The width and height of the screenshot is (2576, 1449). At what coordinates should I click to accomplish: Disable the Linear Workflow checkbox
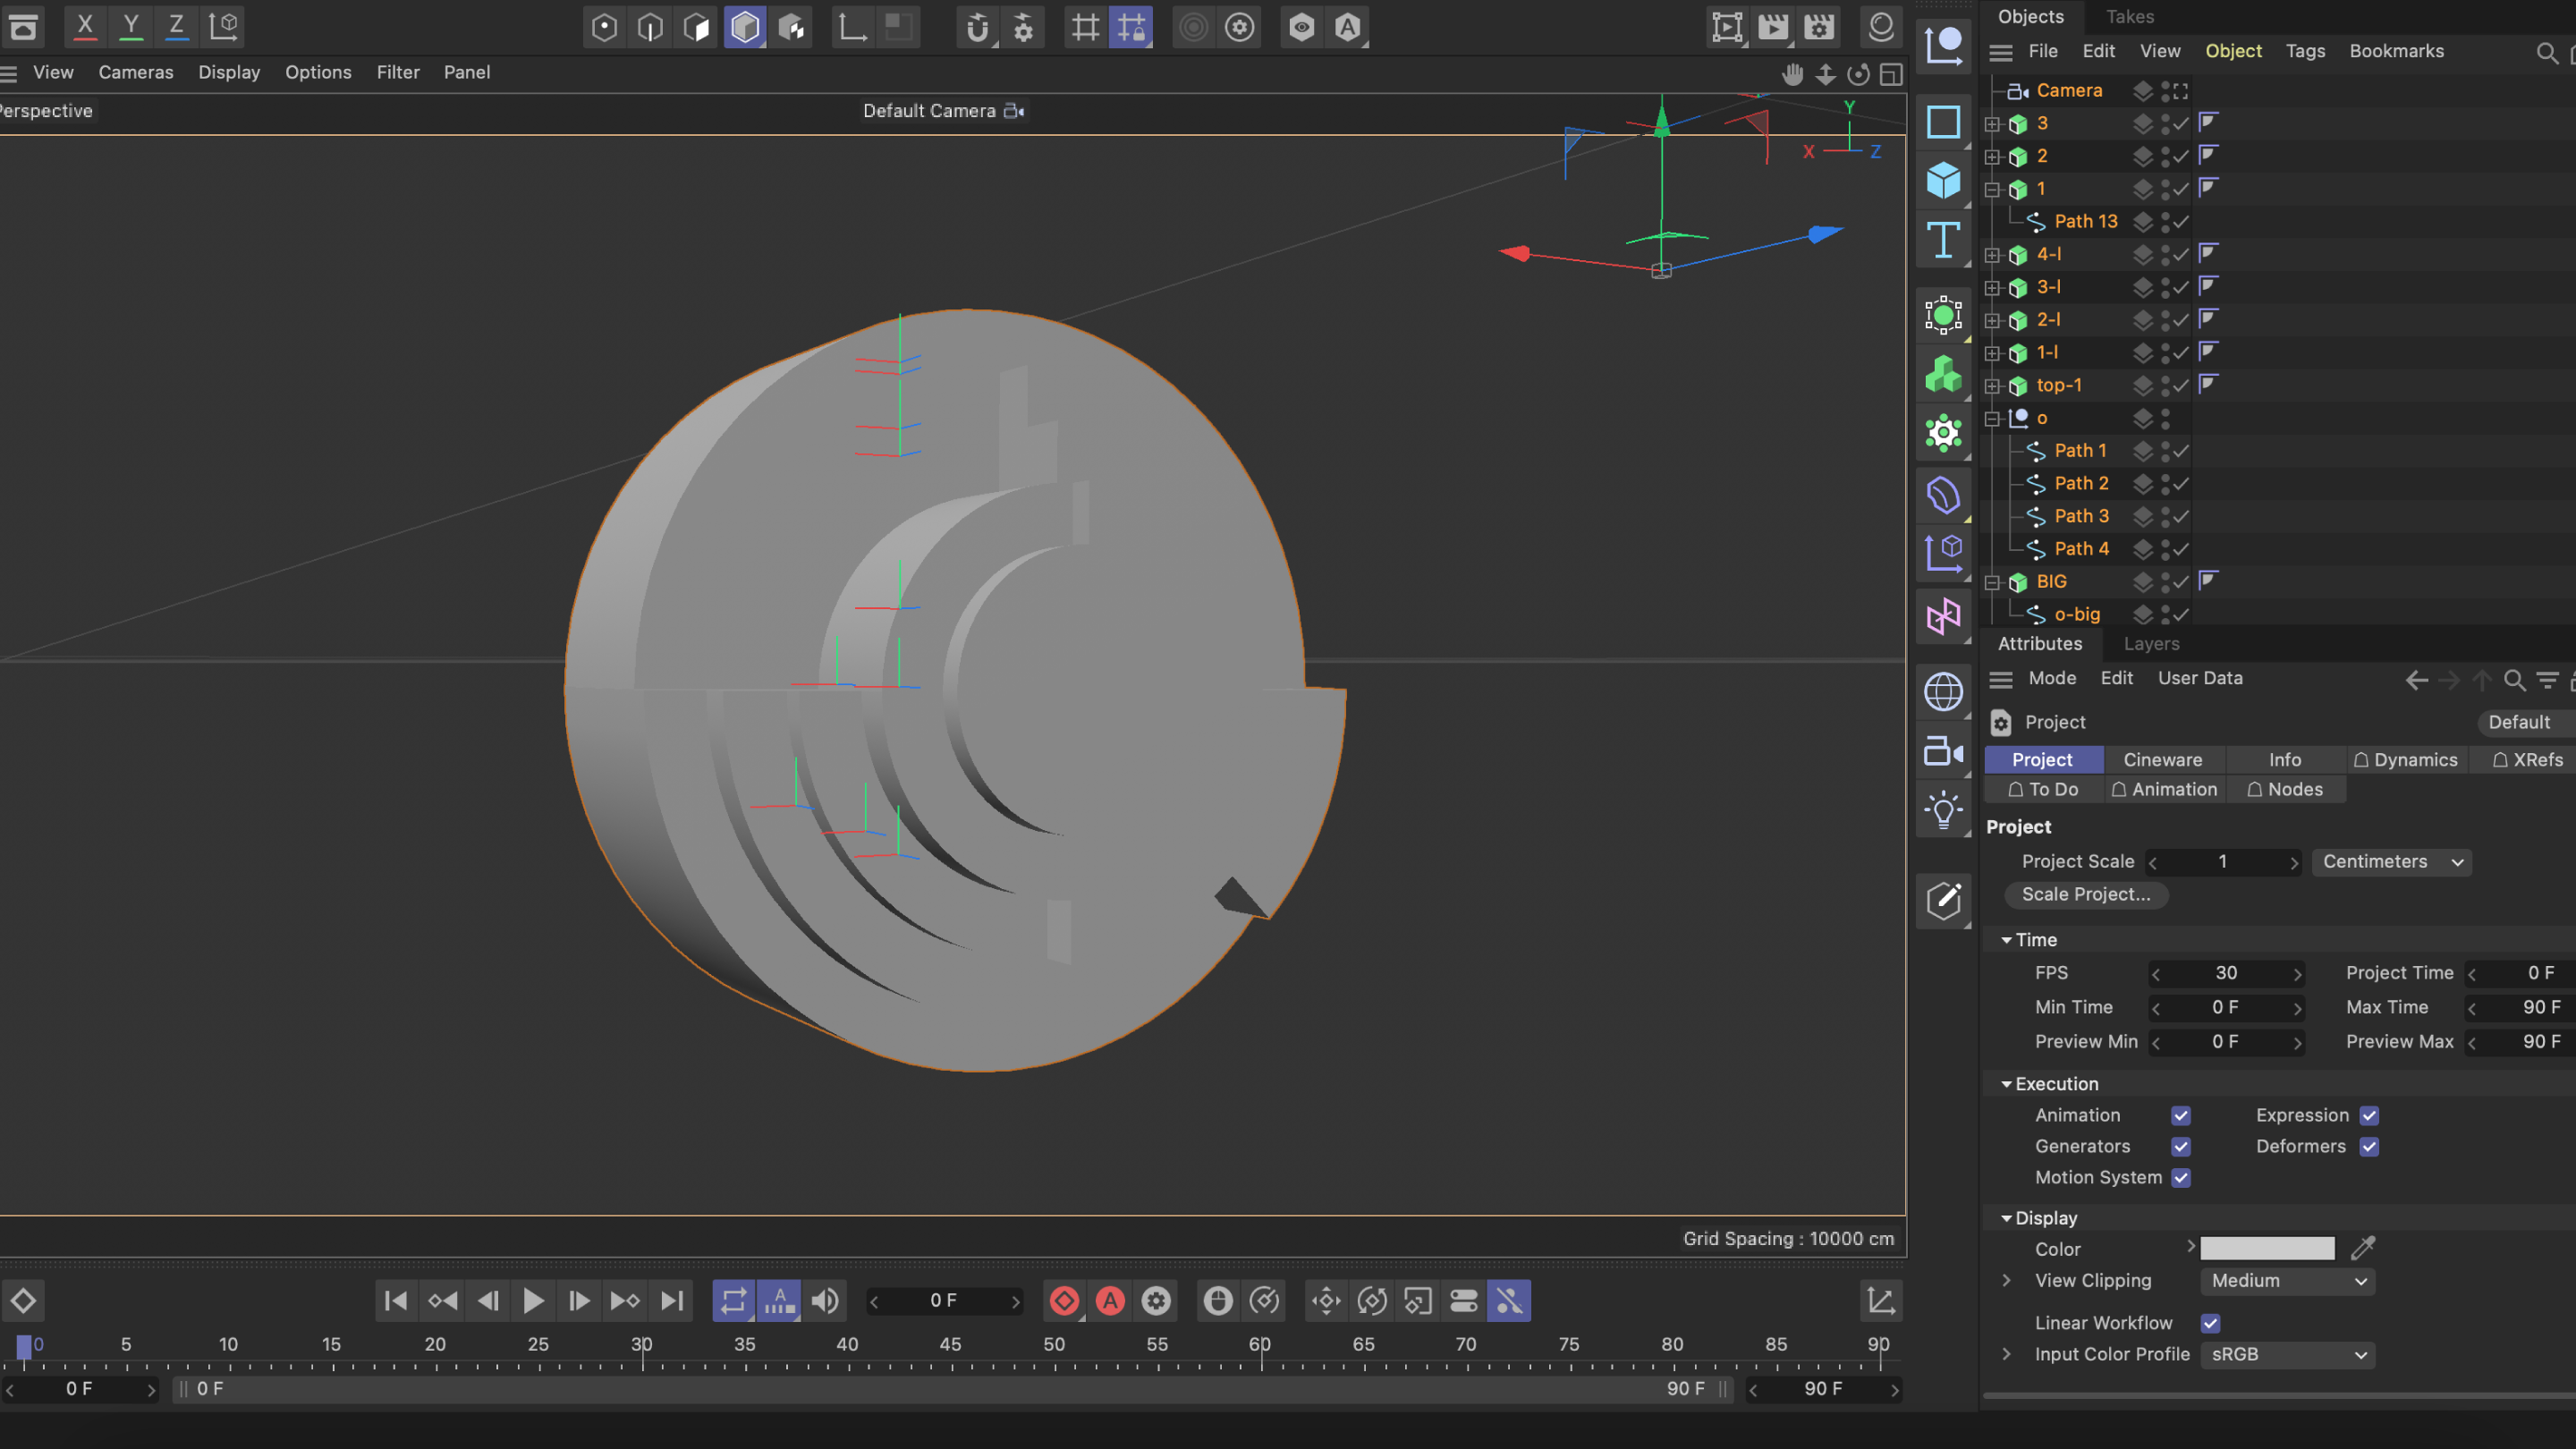2210,1323
